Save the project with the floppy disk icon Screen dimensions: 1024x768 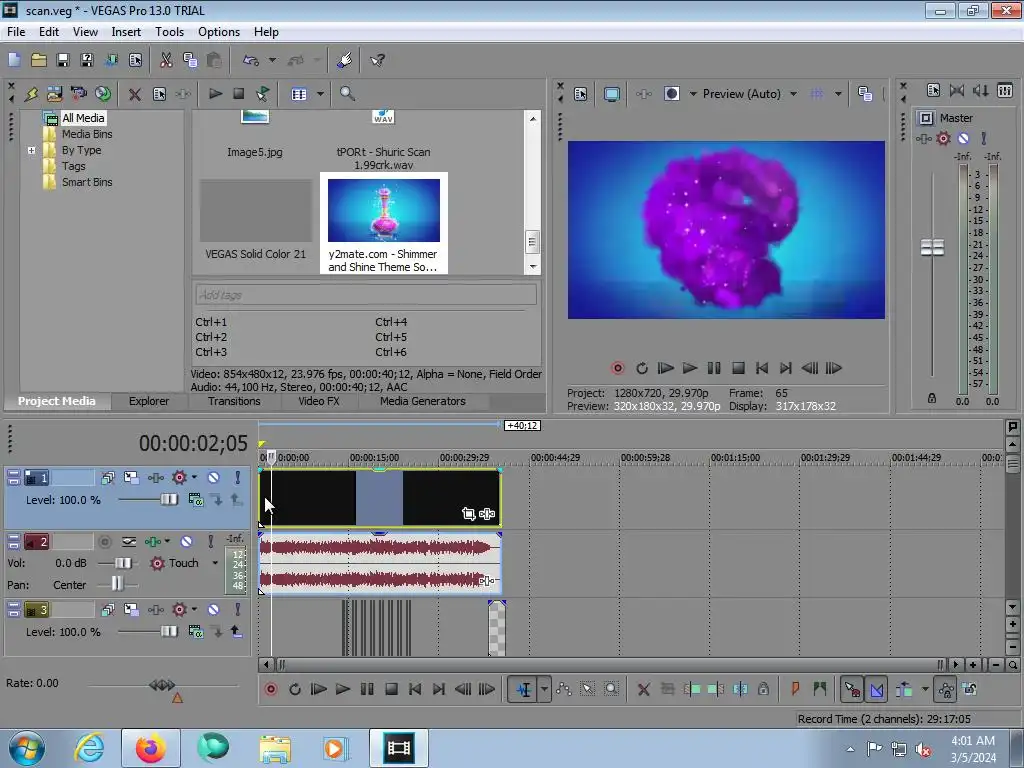click(x=63, y=60)
